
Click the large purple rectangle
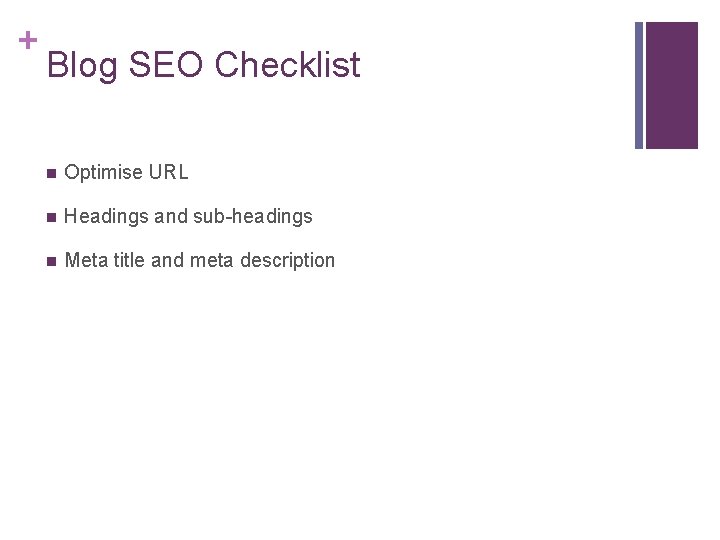[x=671, y=85]
